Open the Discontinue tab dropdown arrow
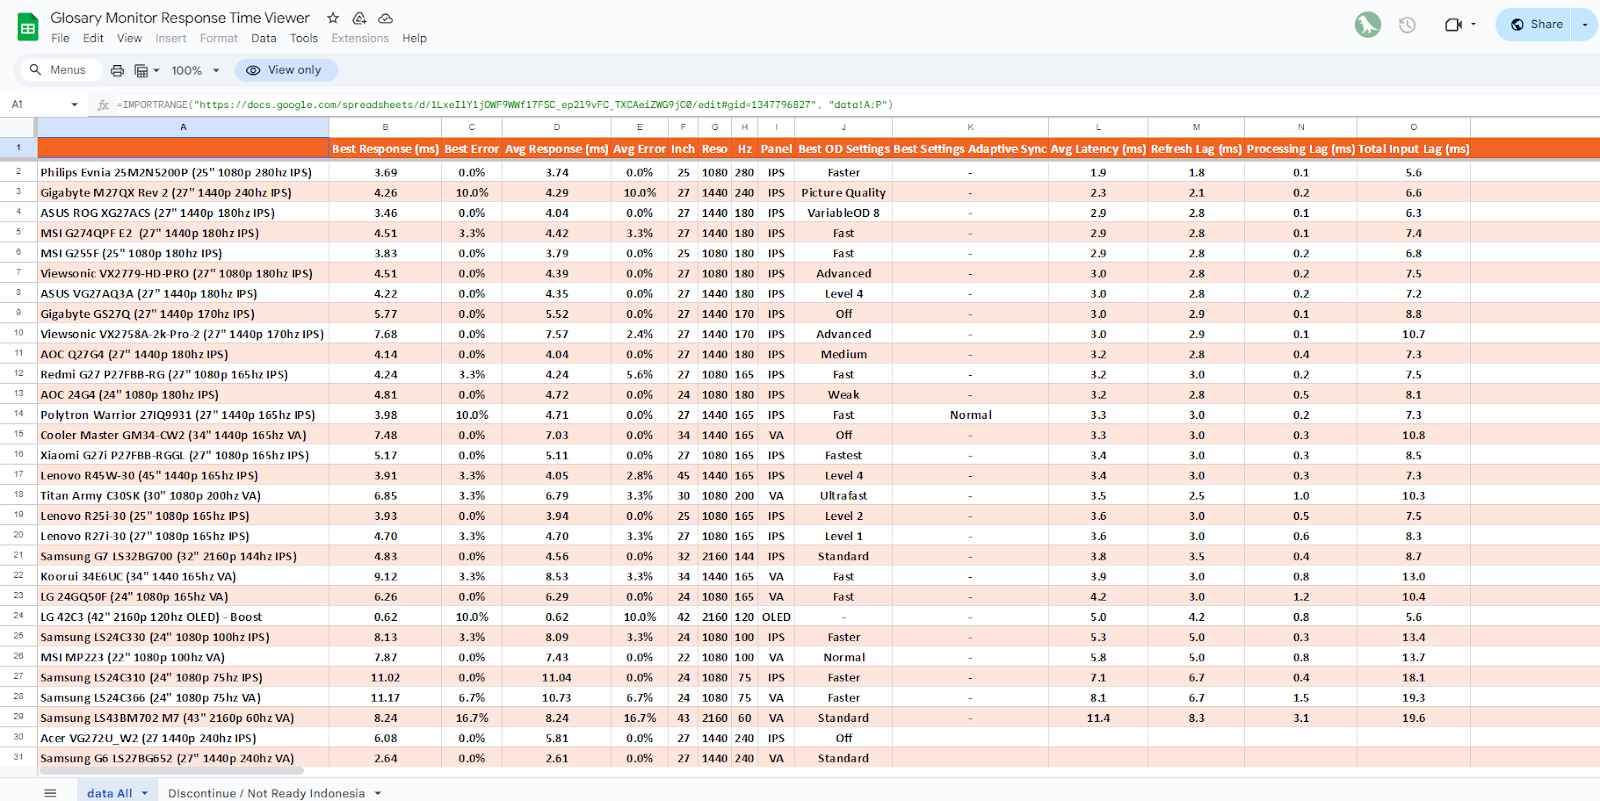 point(378,793)
